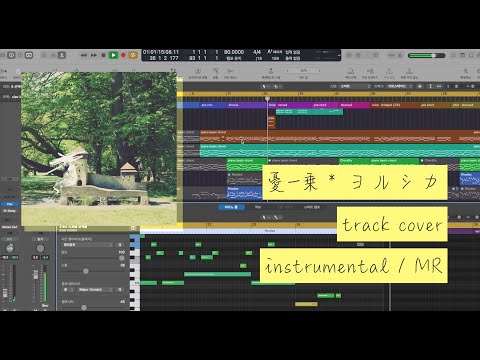Click the St Delay plugin slot

[x=10, y=211]
